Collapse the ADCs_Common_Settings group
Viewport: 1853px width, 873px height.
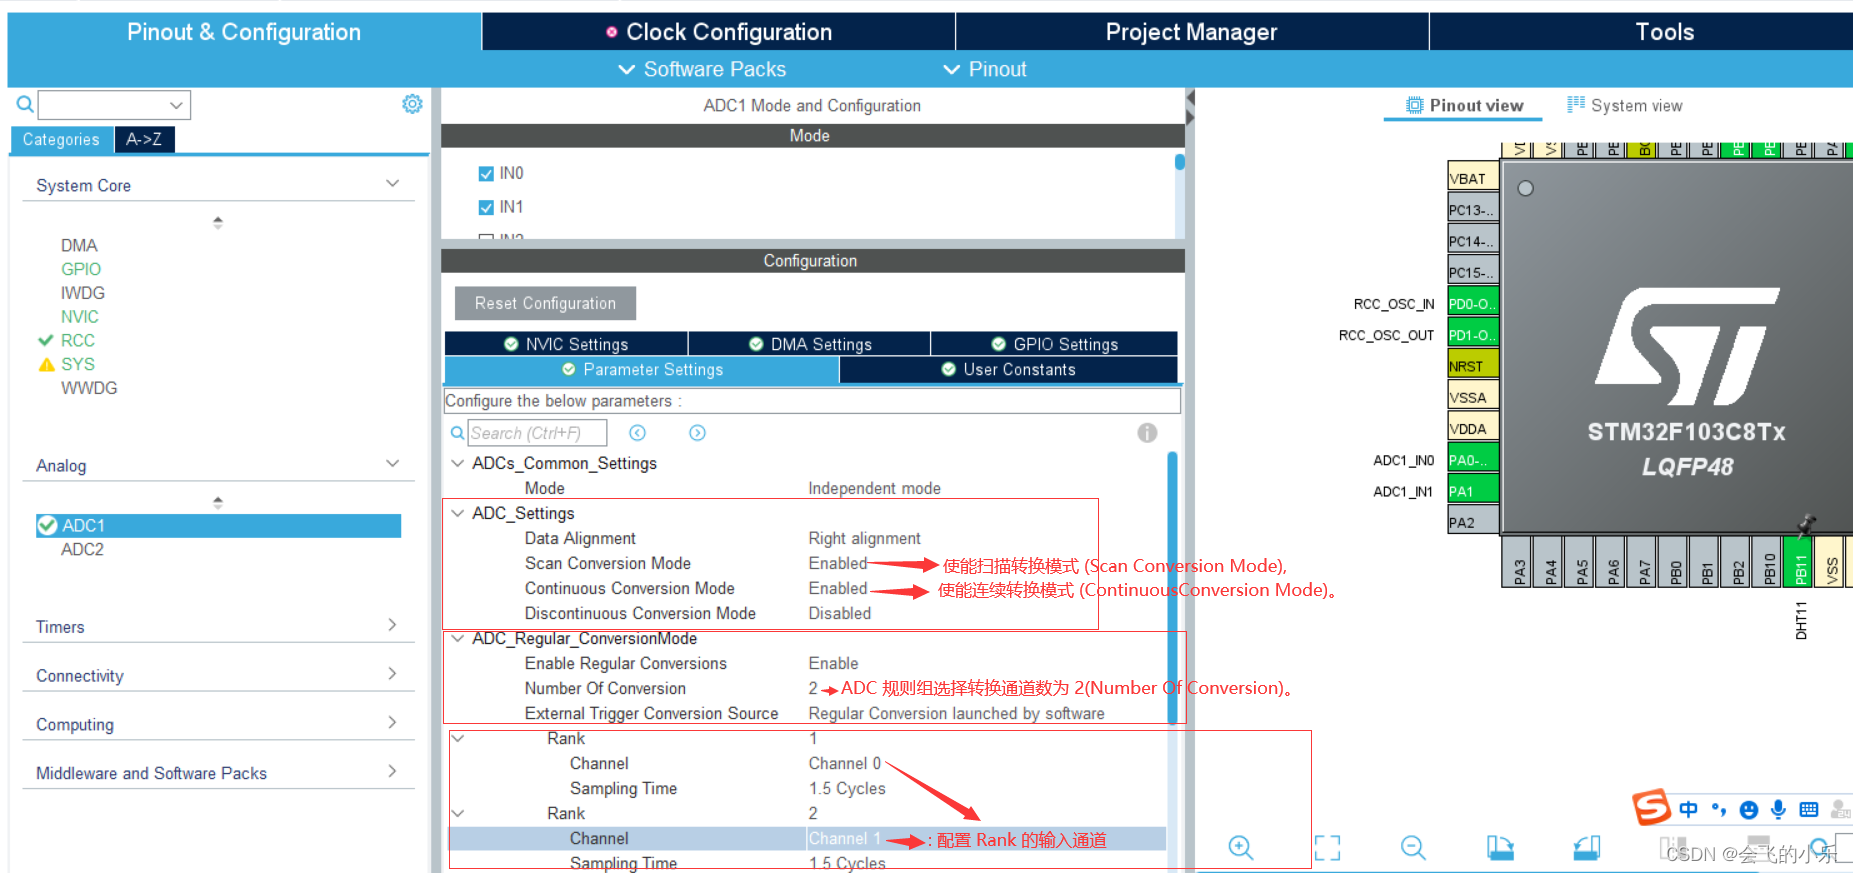458,463
